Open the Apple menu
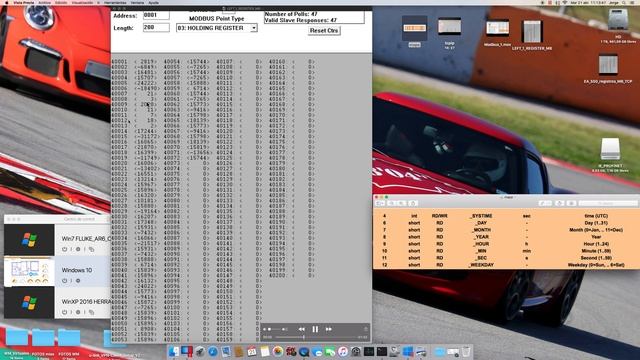Viewport: 640px width, 360px height. 7,2
